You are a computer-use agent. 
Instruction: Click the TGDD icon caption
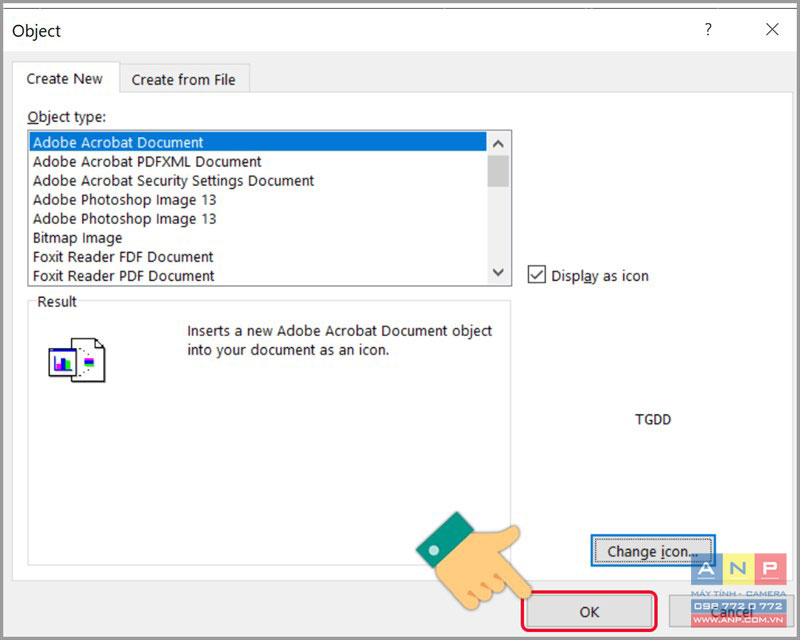(653, 420)
